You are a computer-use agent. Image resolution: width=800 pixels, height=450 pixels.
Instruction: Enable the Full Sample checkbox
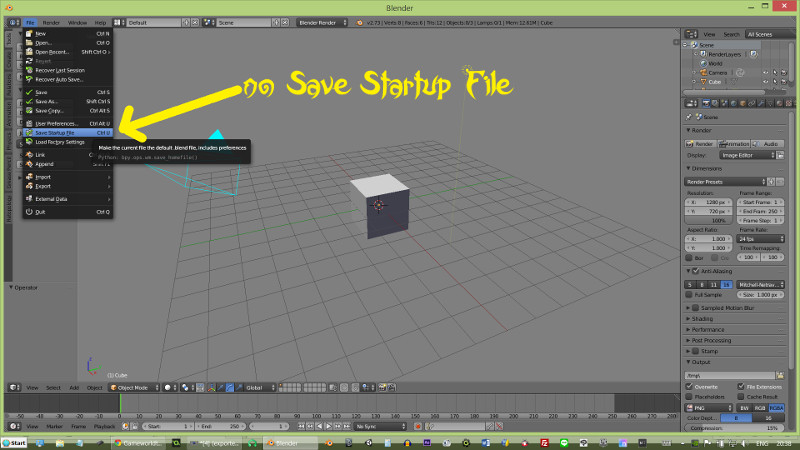pos(689,295)
